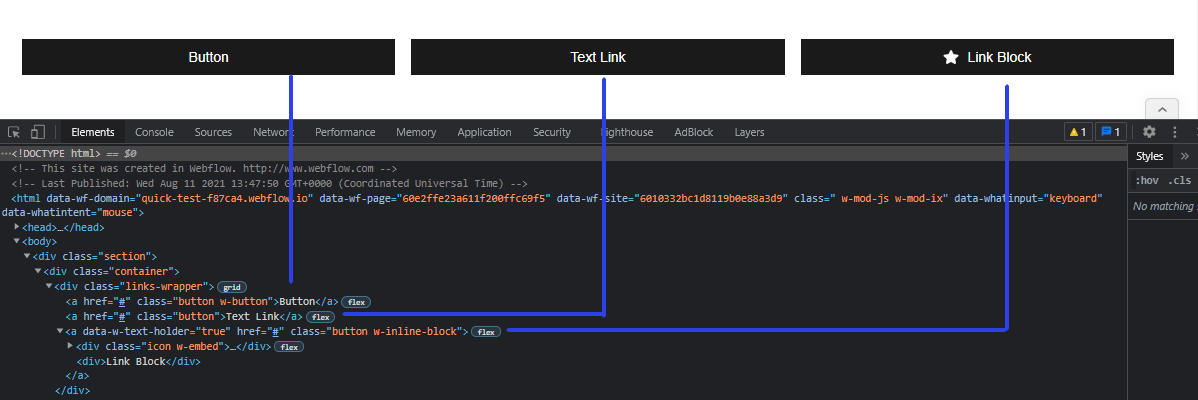1198x400 pixels.
Task: Open the AdBlock tab
Action: [x=694, y=132]
